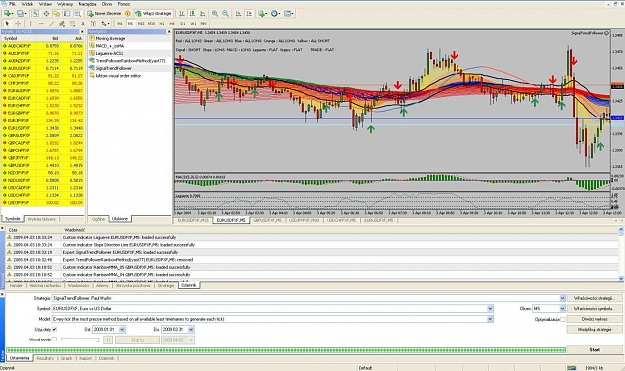Open the Symbol dropdown in tester
Screen dimensions: 625x371
point(490,308)
